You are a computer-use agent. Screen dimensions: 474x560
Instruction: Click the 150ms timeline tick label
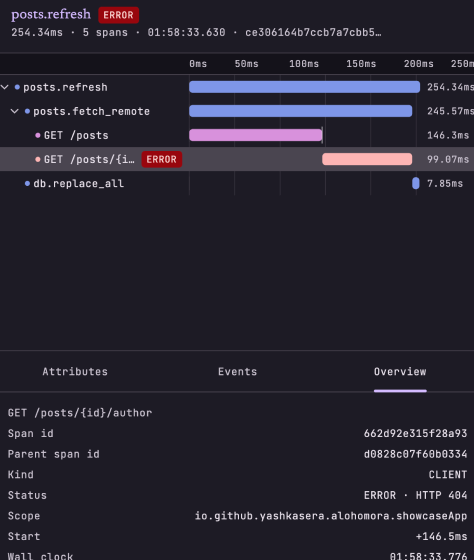pyautogui.click(x=361, y=64)
